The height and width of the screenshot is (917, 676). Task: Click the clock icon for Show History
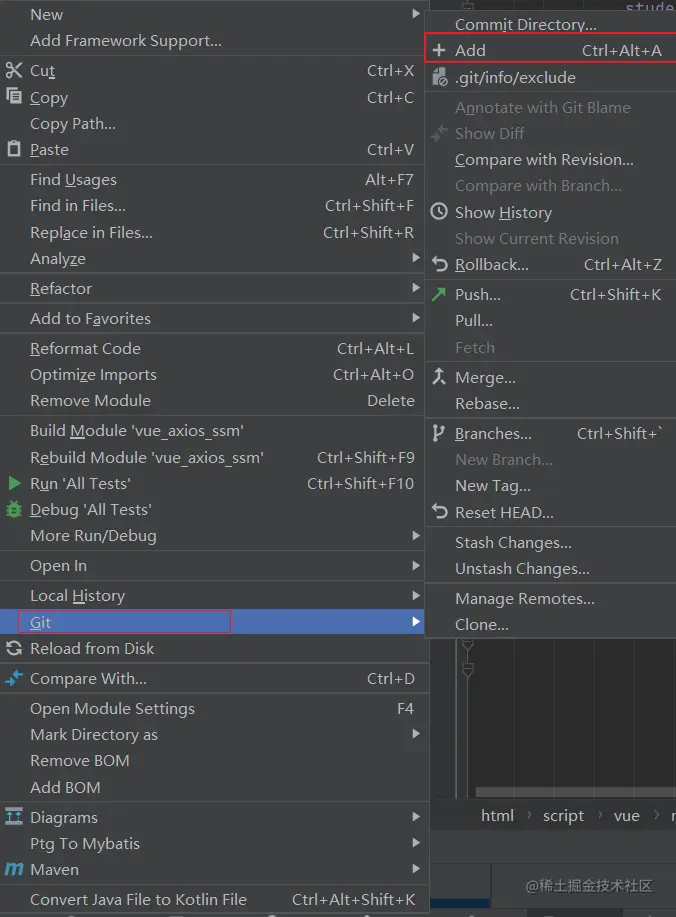tap(439, 212)
